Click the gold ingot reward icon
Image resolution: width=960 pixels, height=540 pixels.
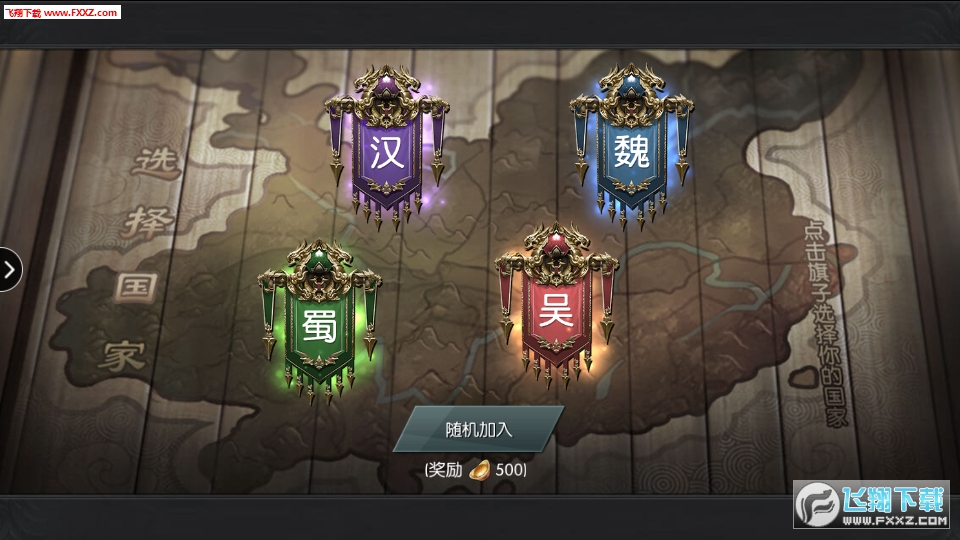[x=479, y=470]
